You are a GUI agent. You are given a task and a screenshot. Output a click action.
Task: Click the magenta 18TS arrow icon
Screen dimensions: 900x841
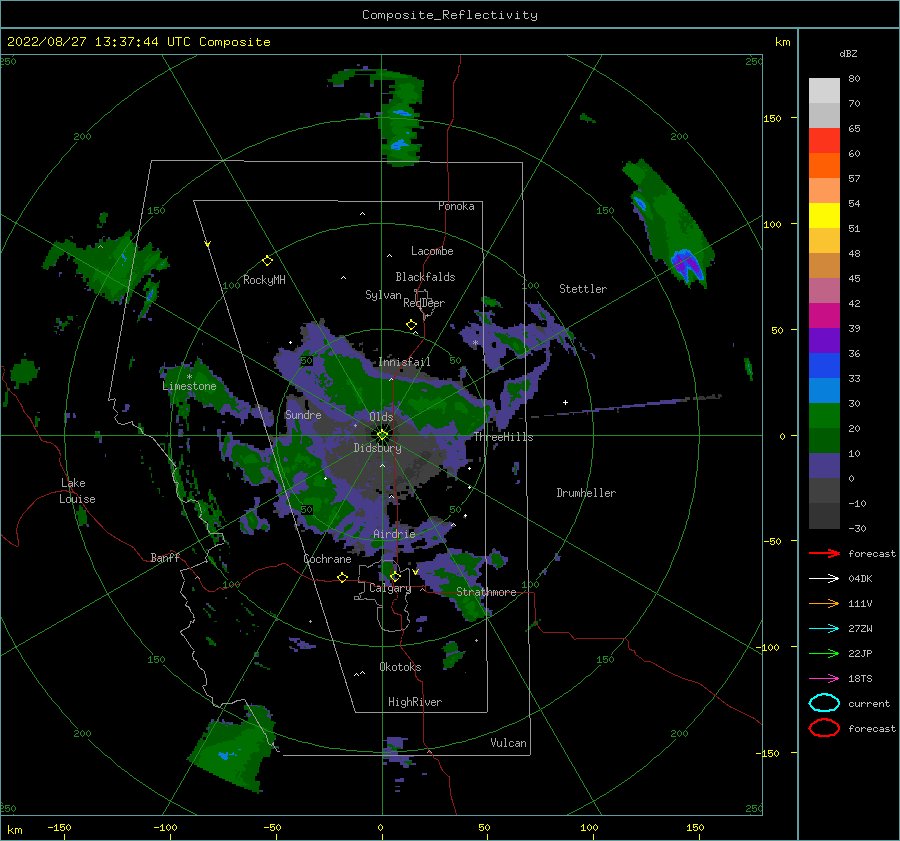(824, 679)
